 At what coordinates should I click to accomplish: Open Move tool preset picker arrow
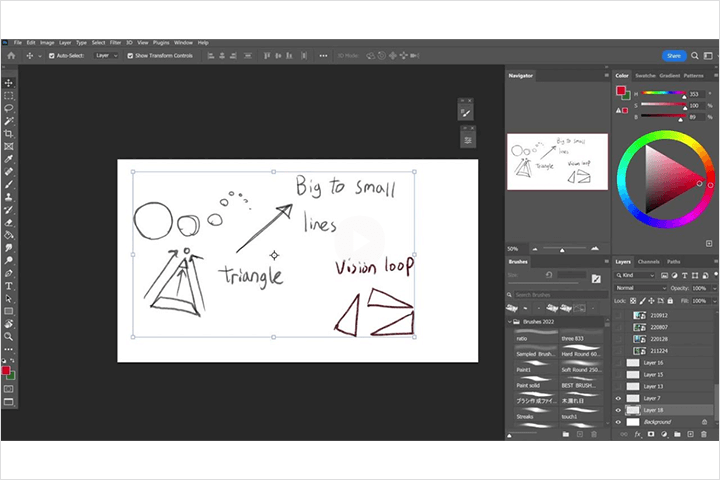40,56
